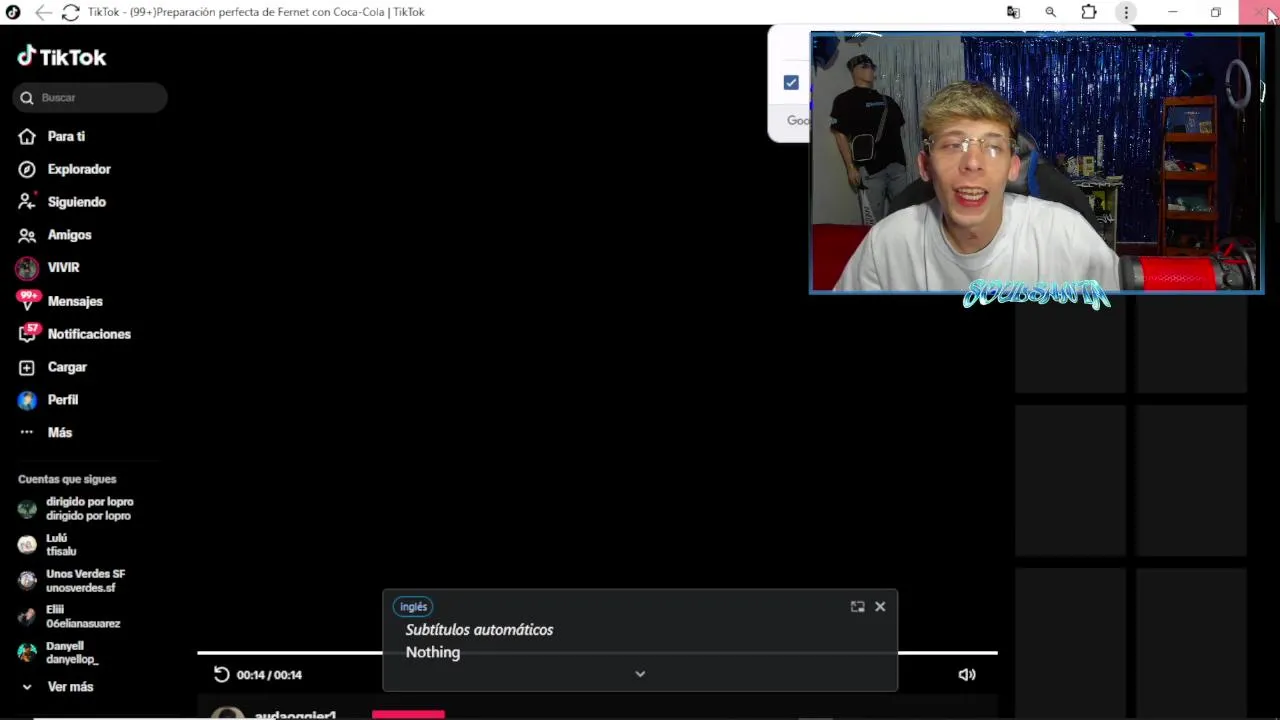Open the Para ti feed
The width and height of the screenshot is (1280, 720).
[52, 136]
